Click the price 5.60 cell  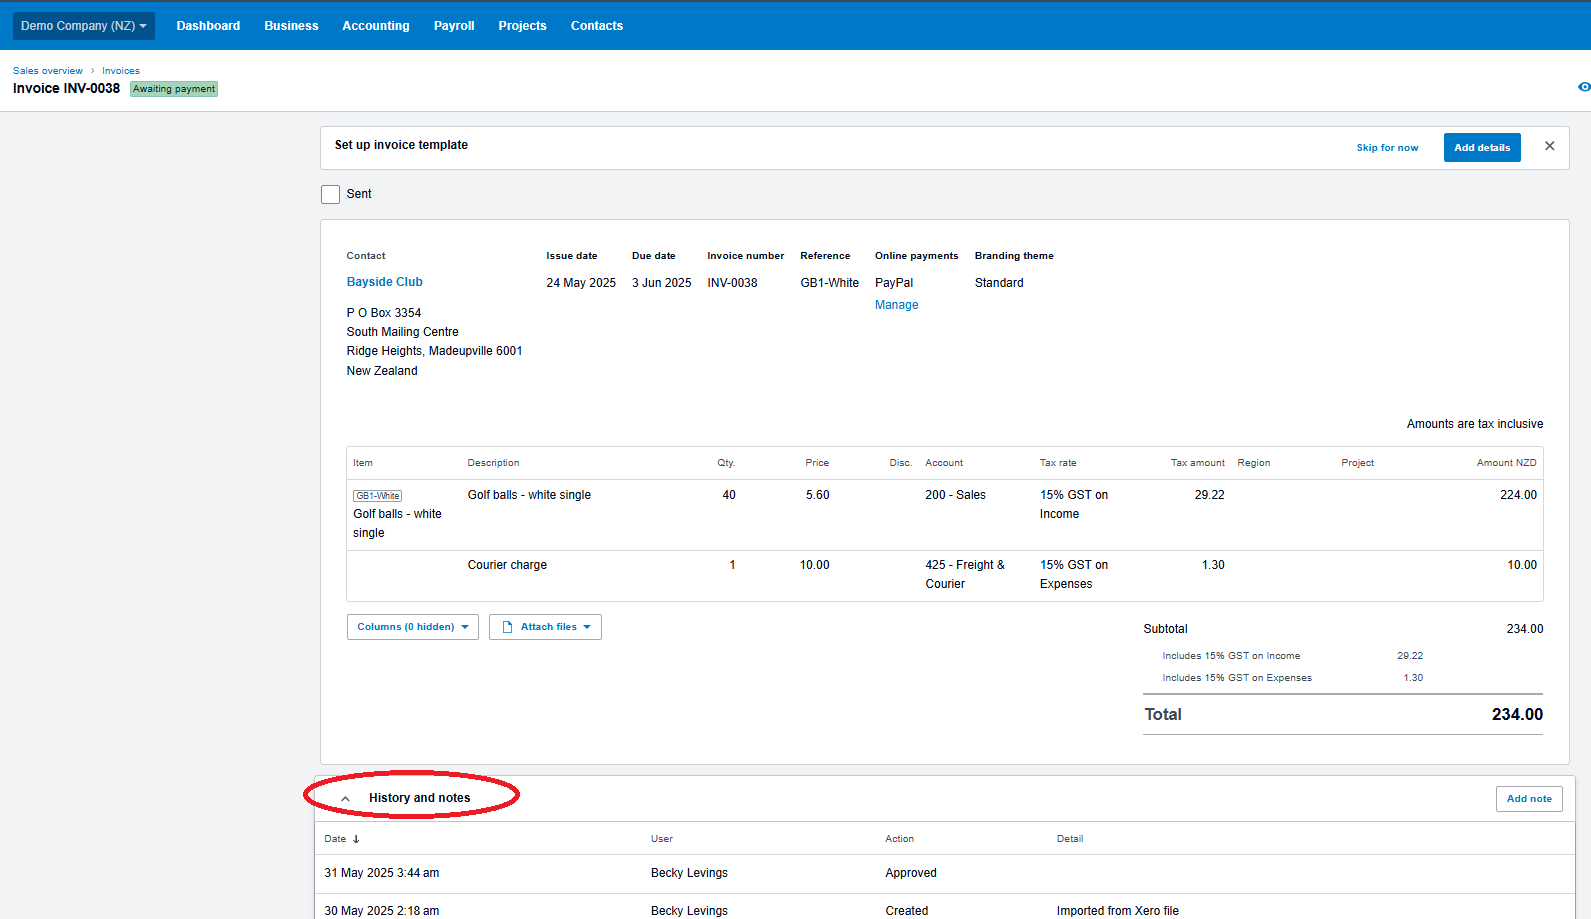[817, 495]
